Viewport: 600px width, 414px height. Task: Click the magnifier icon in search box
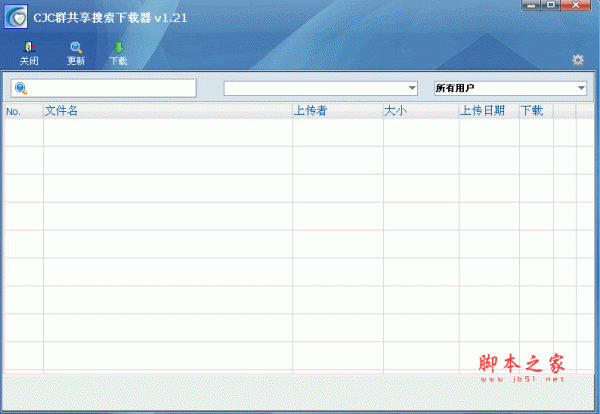(21, 88)
